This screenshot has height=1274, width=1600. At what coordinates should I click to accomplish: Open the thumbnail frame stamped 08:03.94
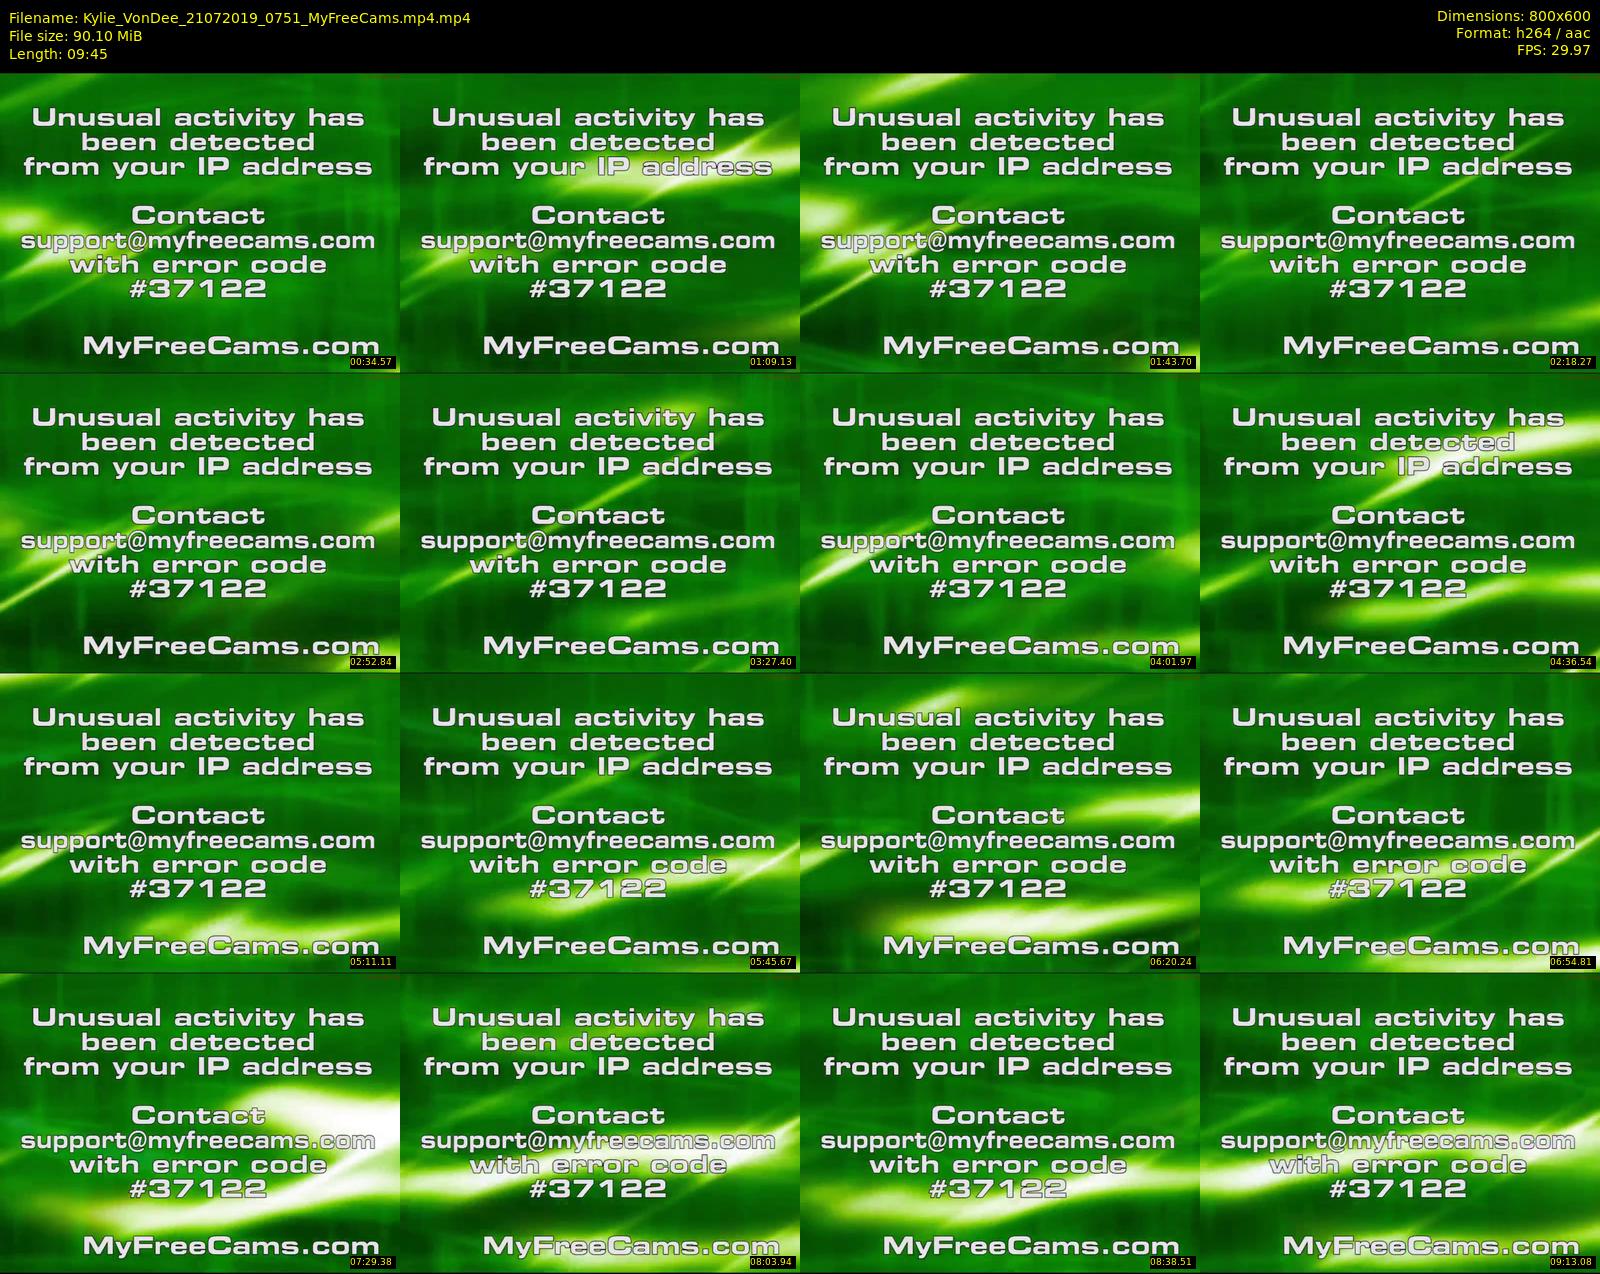tap(600, 1122)
